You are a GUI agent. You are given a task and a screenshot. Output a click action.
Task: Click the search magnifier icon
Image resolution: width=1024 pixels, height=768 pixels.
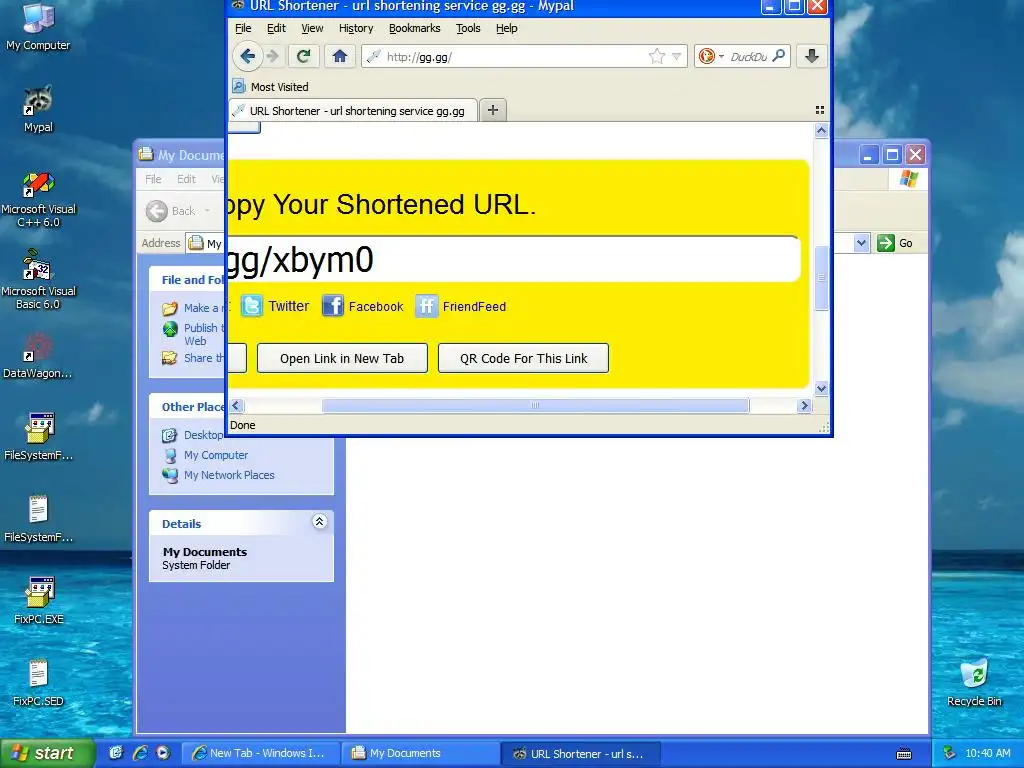(x=778, y=57)
